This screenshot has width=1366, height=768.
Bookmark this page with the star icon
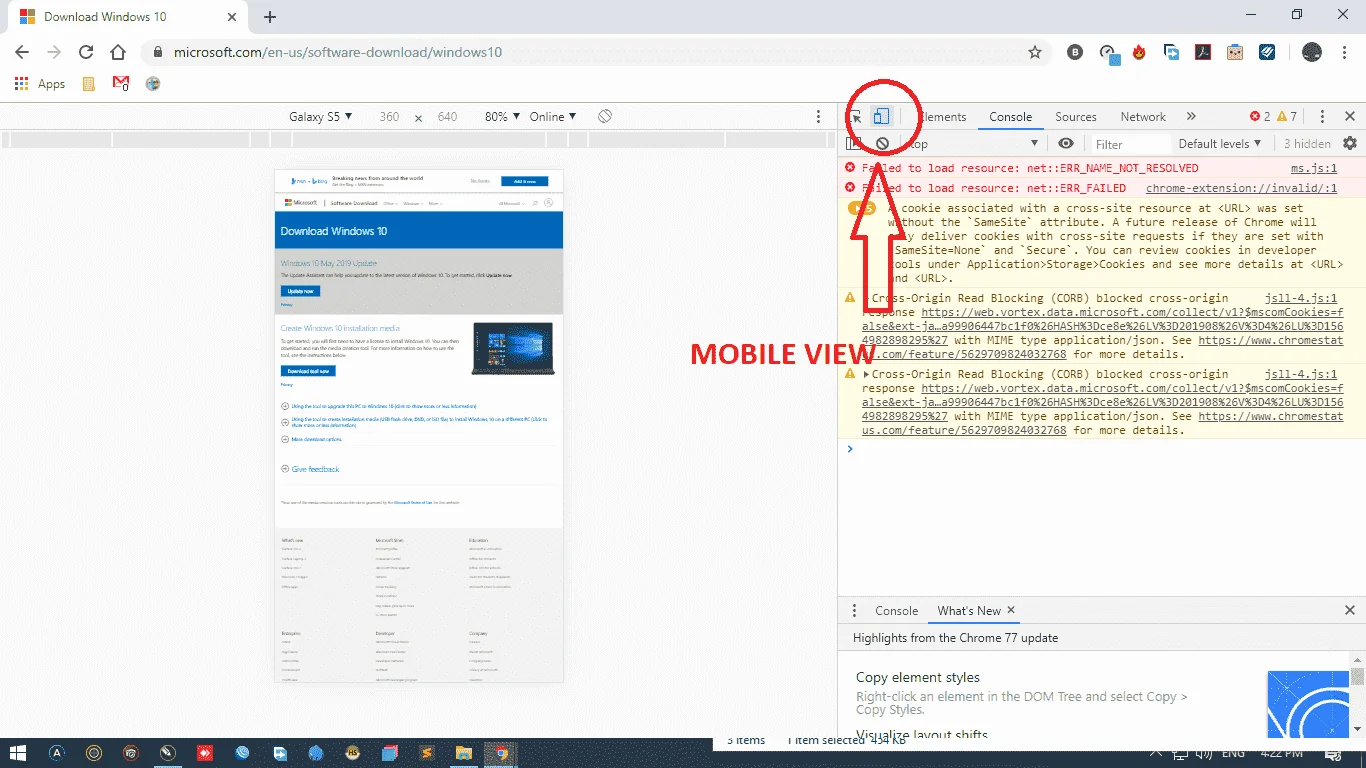coord(1035,52)
